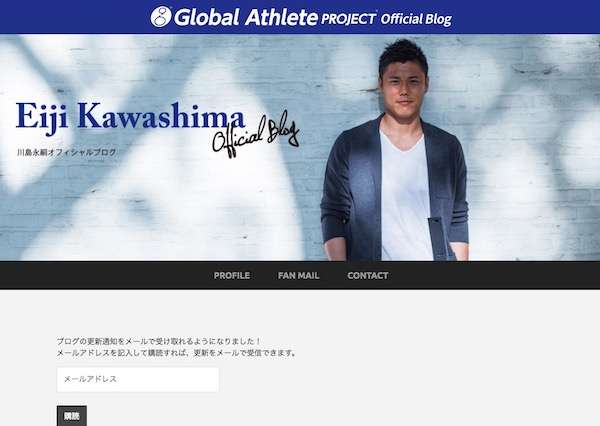Screen dimensions: 600x426
Task: Click the Global Athlete Project logo icon
Action: 161,16
